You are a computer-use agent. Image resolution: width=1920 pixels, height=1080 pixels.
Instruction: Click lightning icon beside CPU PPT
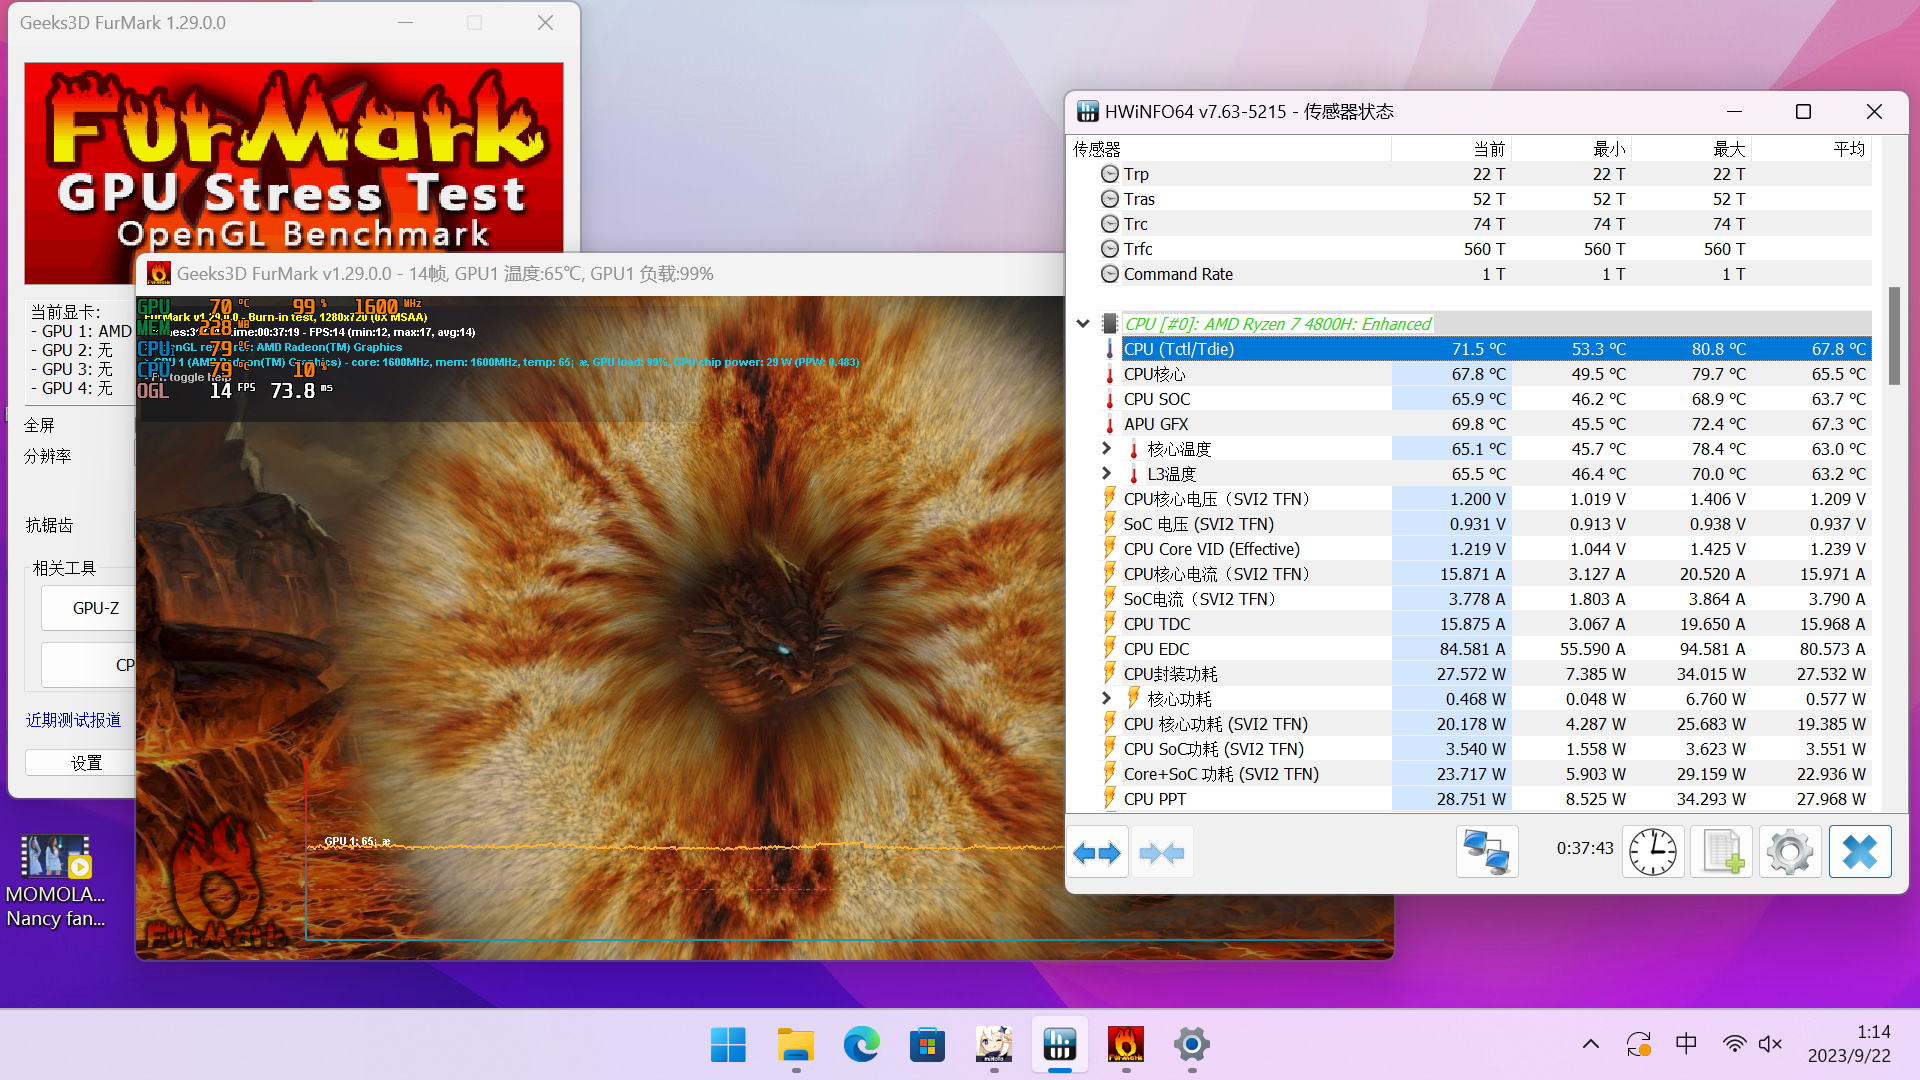[1109, 798]
